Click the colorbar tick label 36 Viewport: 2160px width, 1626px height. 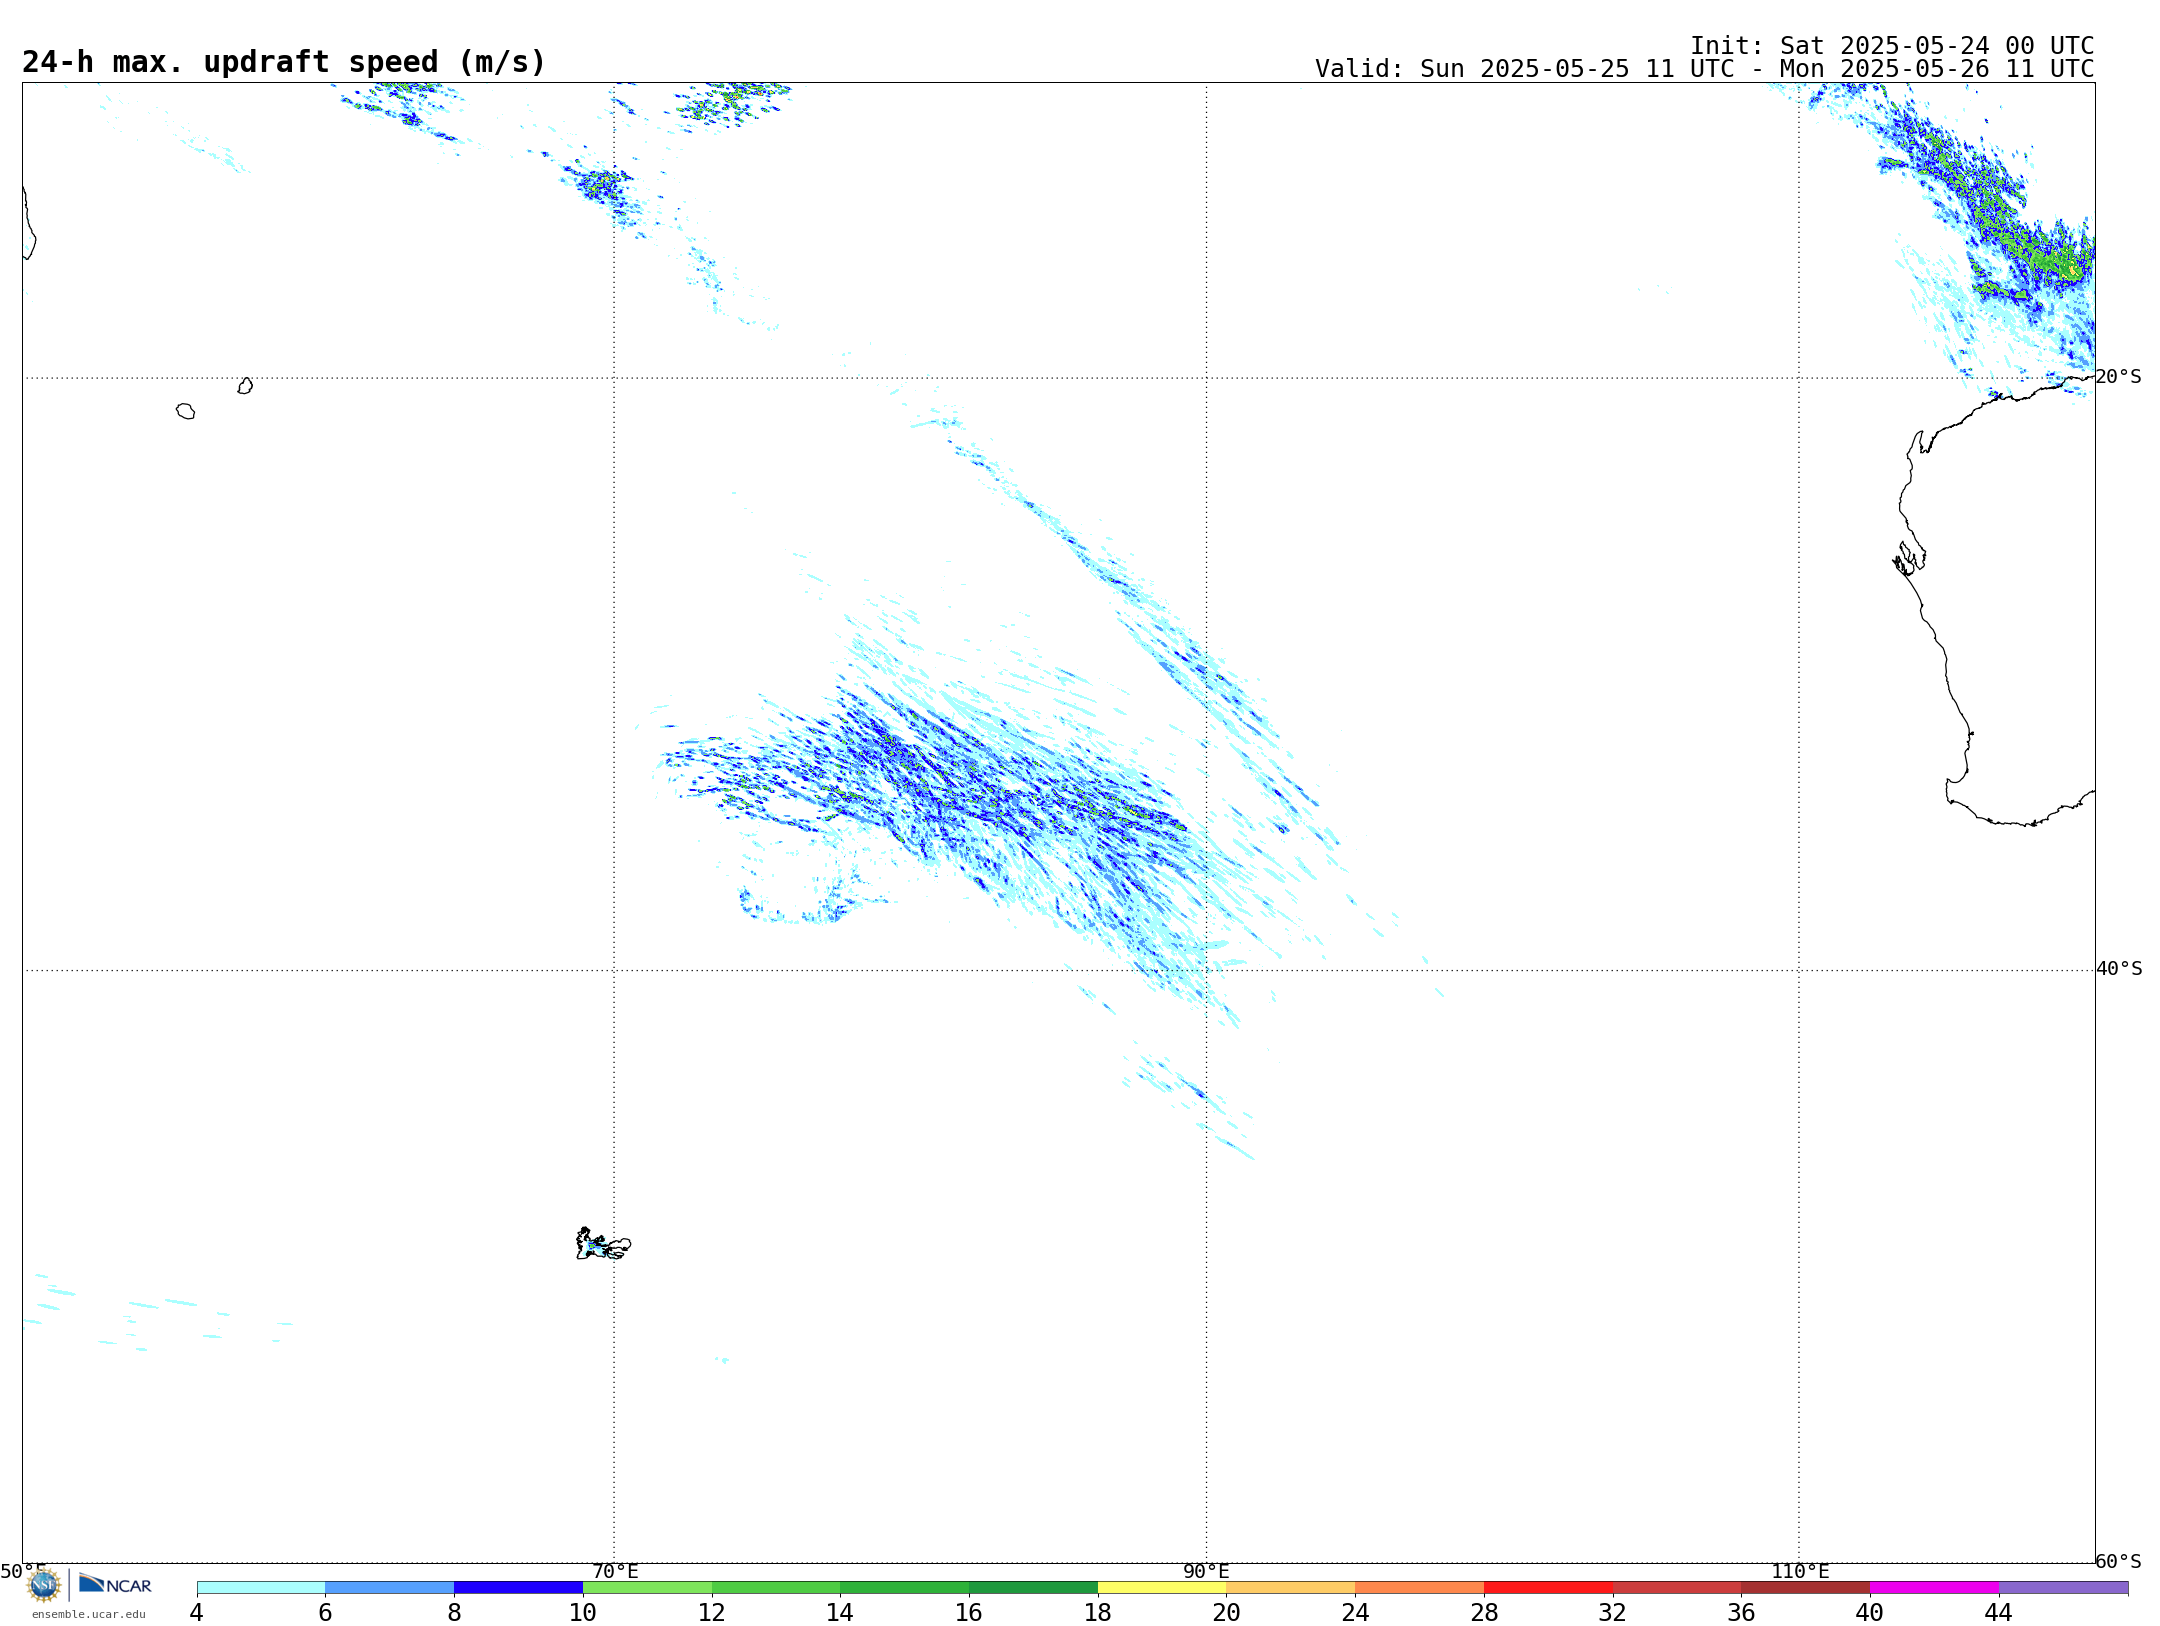1741,1612
